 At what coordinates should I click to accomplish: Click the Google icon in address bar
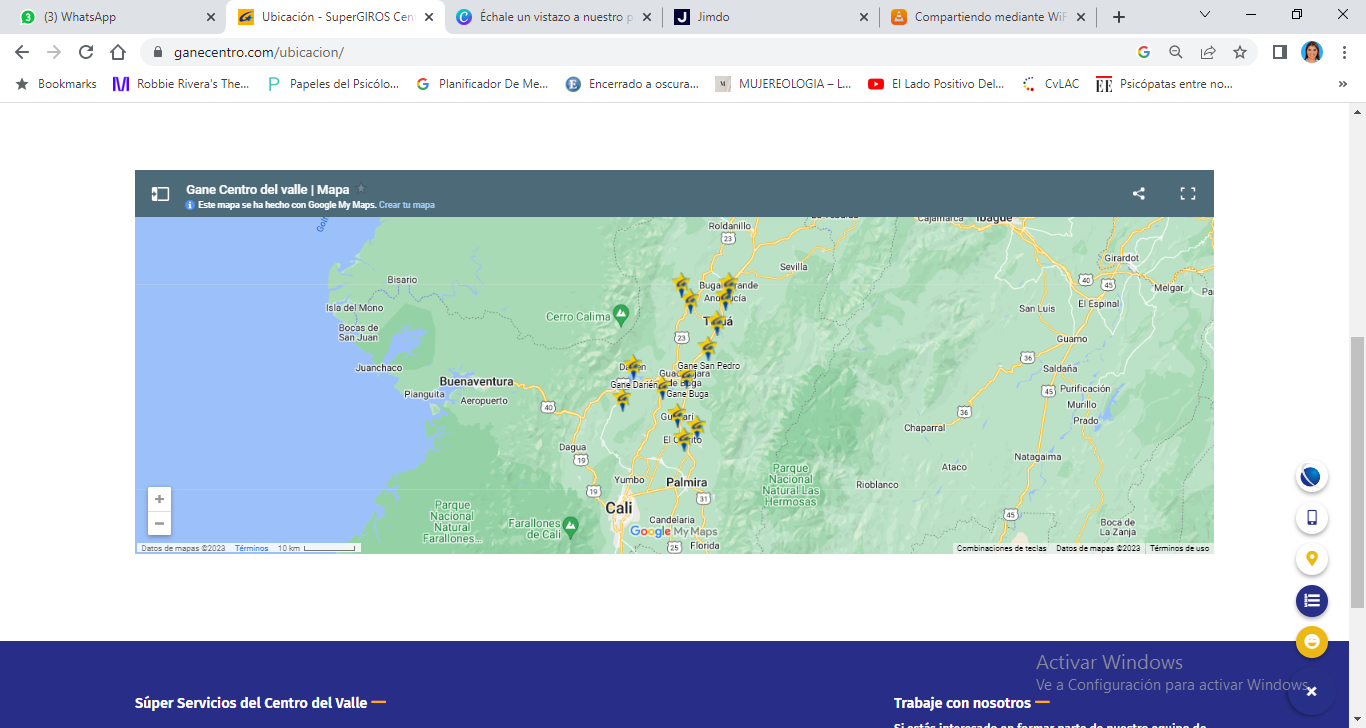[1144, 52]
